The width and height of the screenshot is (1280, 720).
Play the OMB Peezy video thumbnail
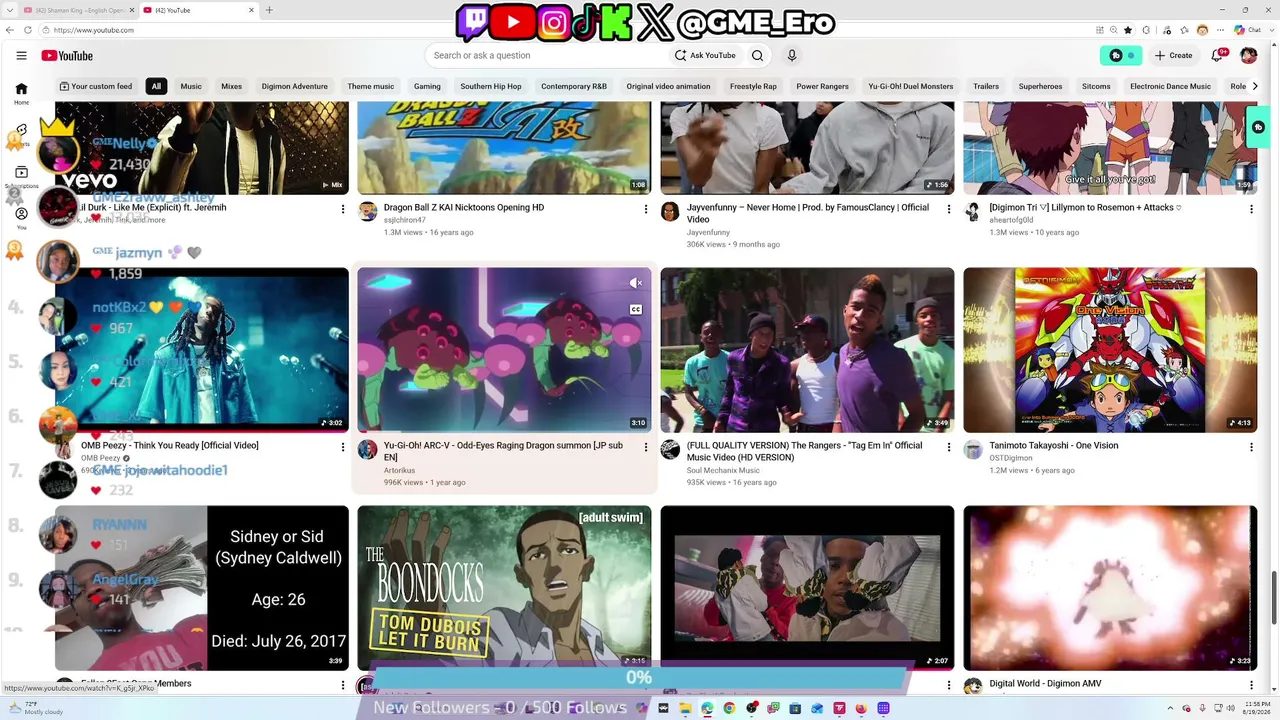(x=202, y=350)
